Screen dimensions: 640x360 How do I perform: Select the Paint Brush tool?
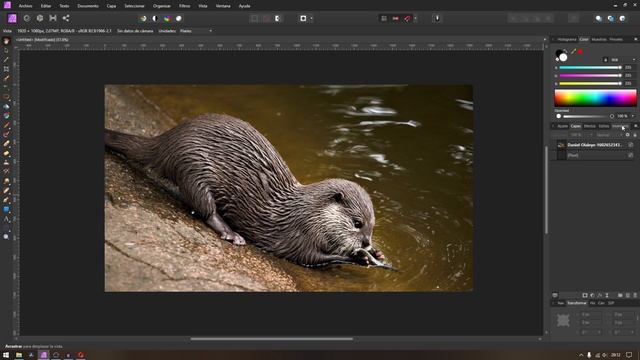click(x=6, y=125)
